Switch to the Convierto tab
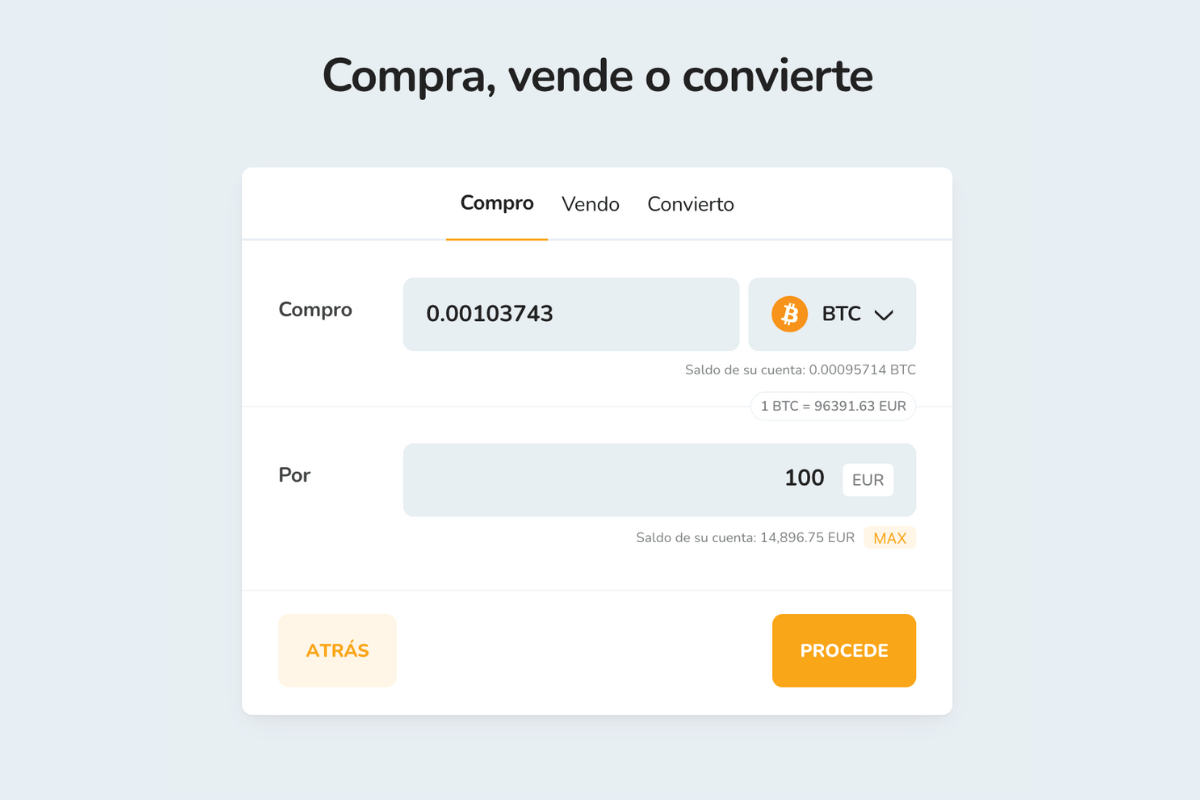This screenshot has height=800, width=1200. point(690,204)
